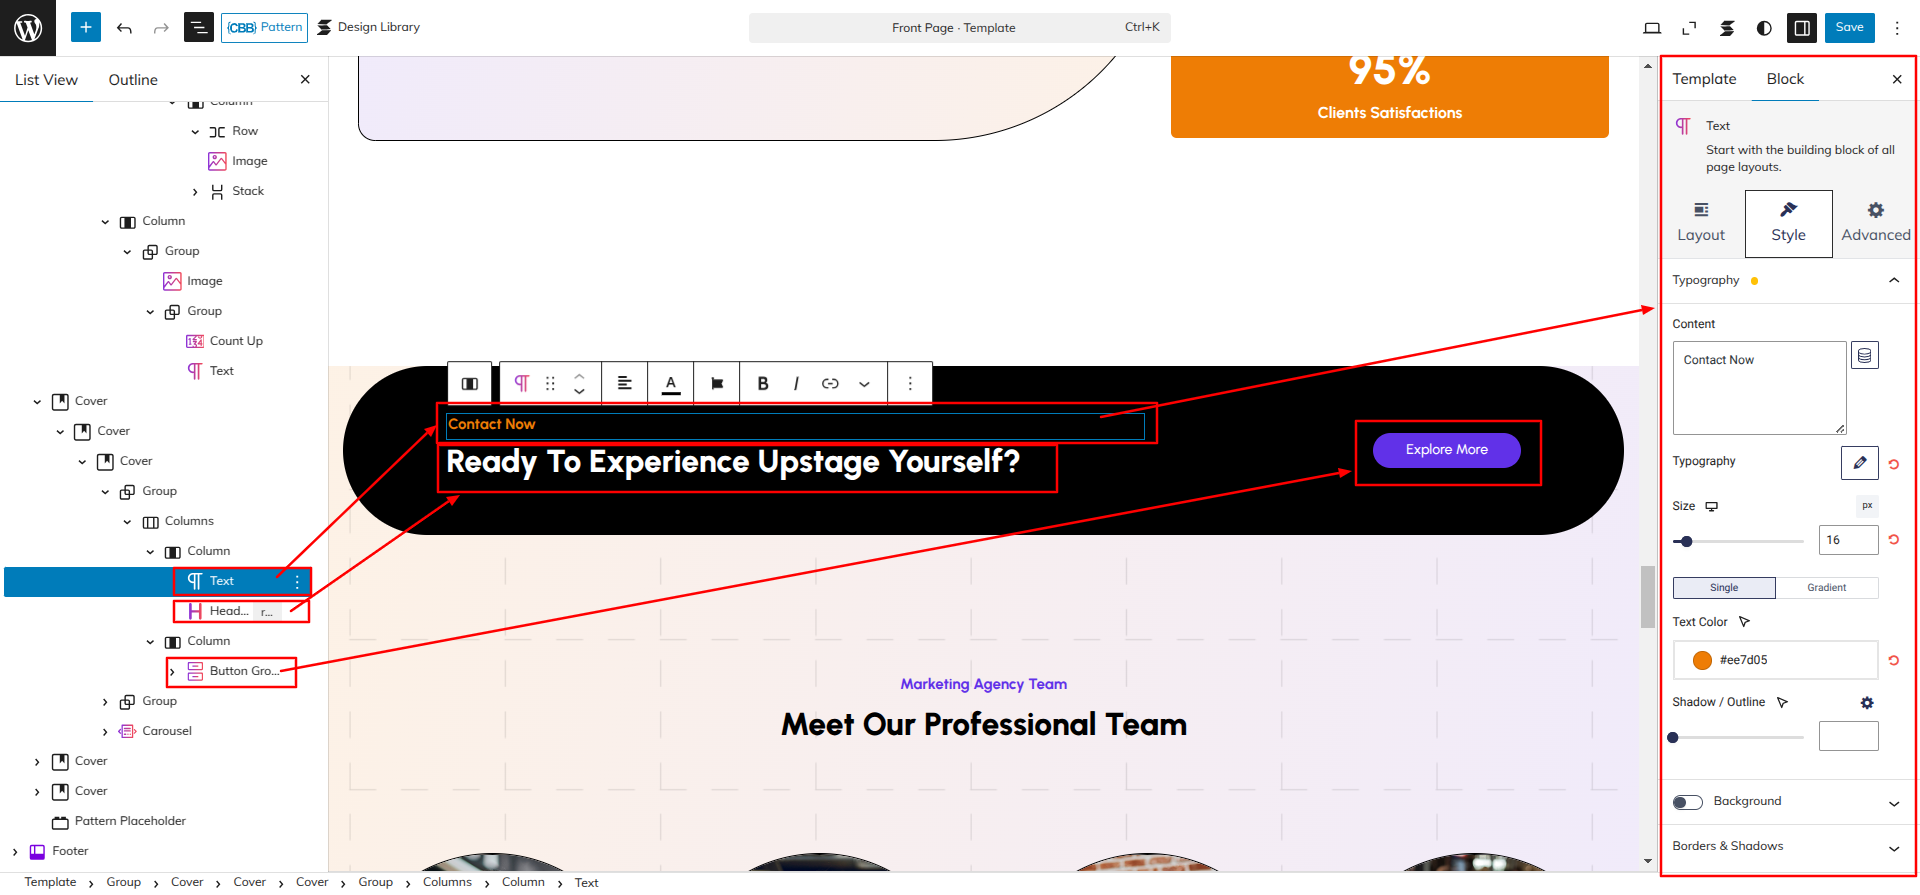Image resolution: width=1920 pixels, height=895 pixels.
Task: Open the Front Page Template command palette
Action: click(x=960, y=28)
